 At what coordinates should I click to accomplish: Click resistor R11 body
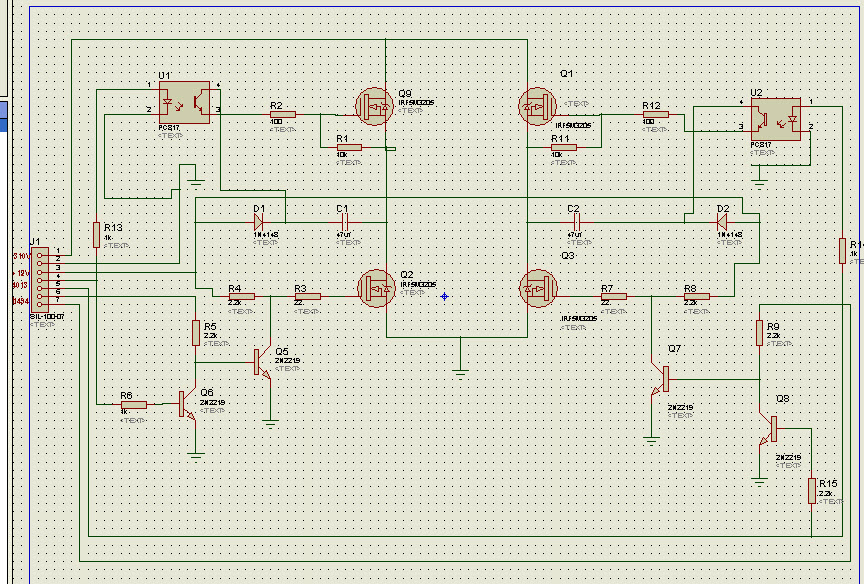click(x=564, y=147)
